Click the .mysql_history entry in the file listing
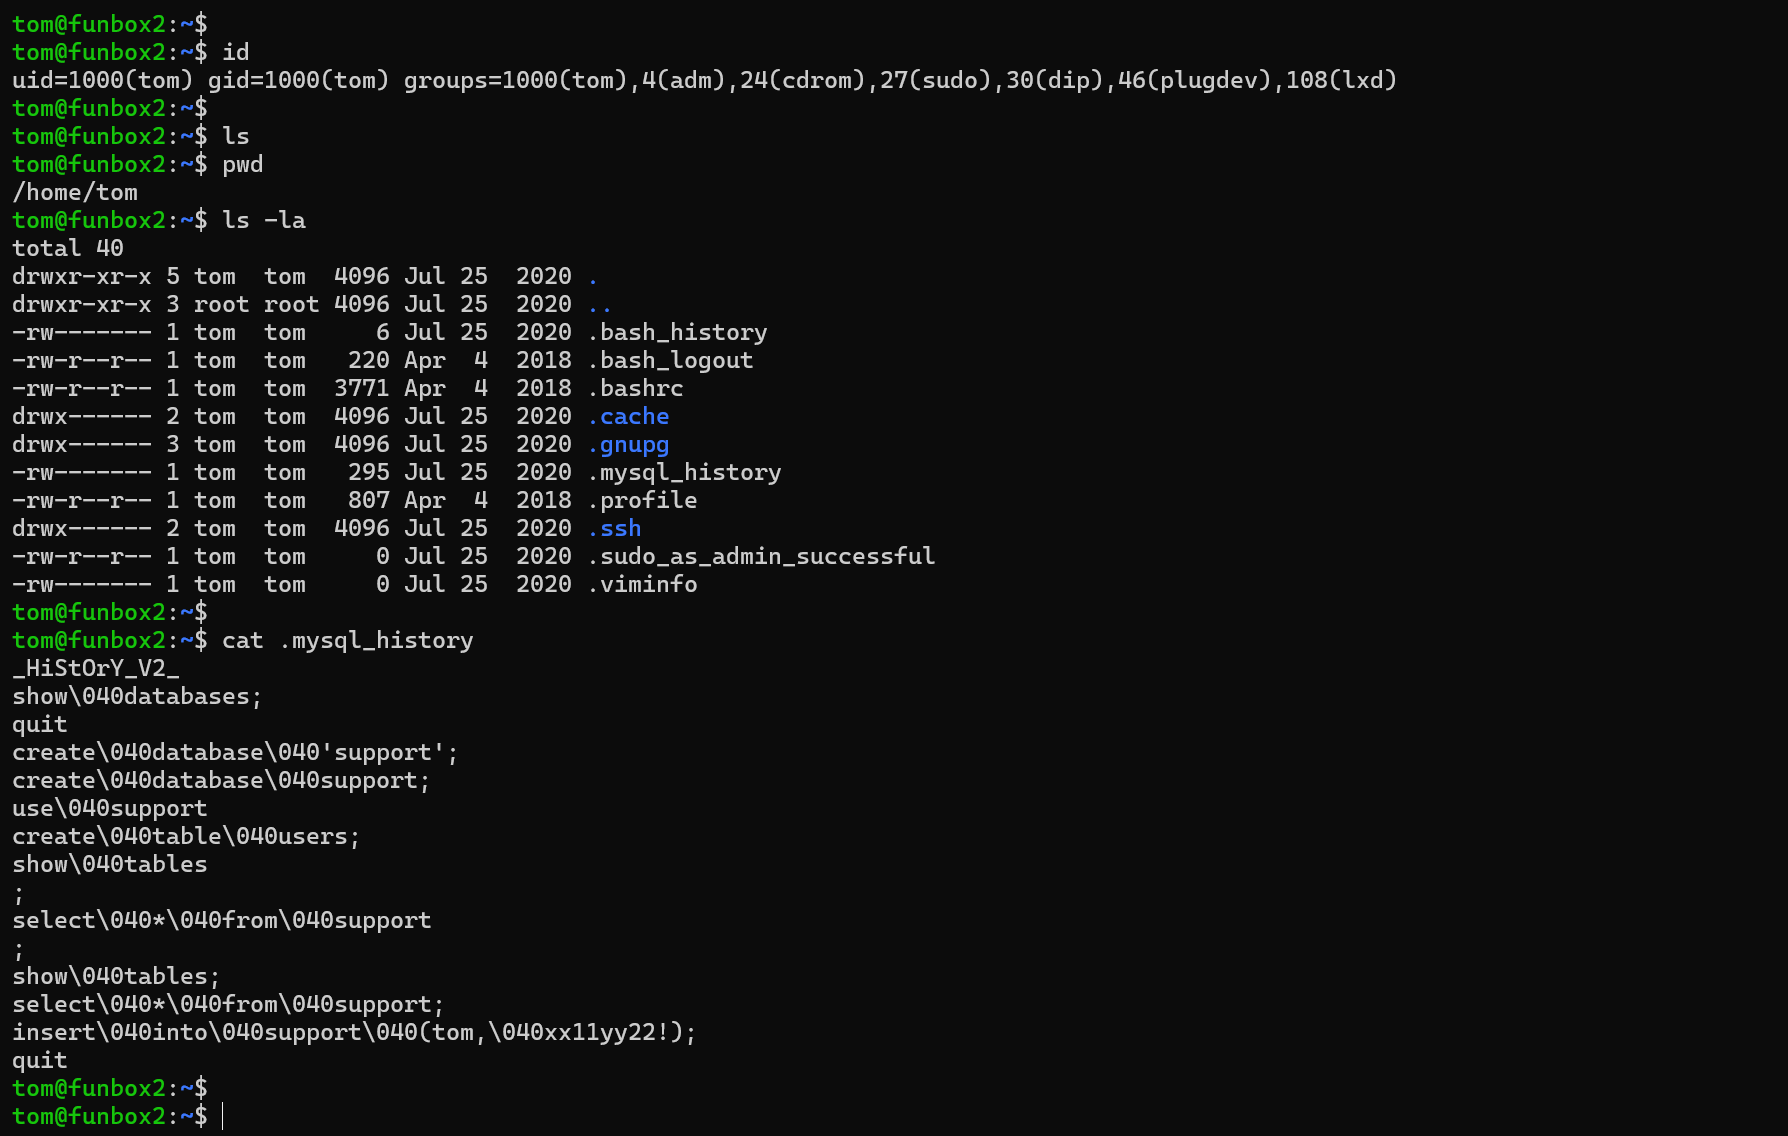This screenshot has width=1788, height=1136. (684, 472)
